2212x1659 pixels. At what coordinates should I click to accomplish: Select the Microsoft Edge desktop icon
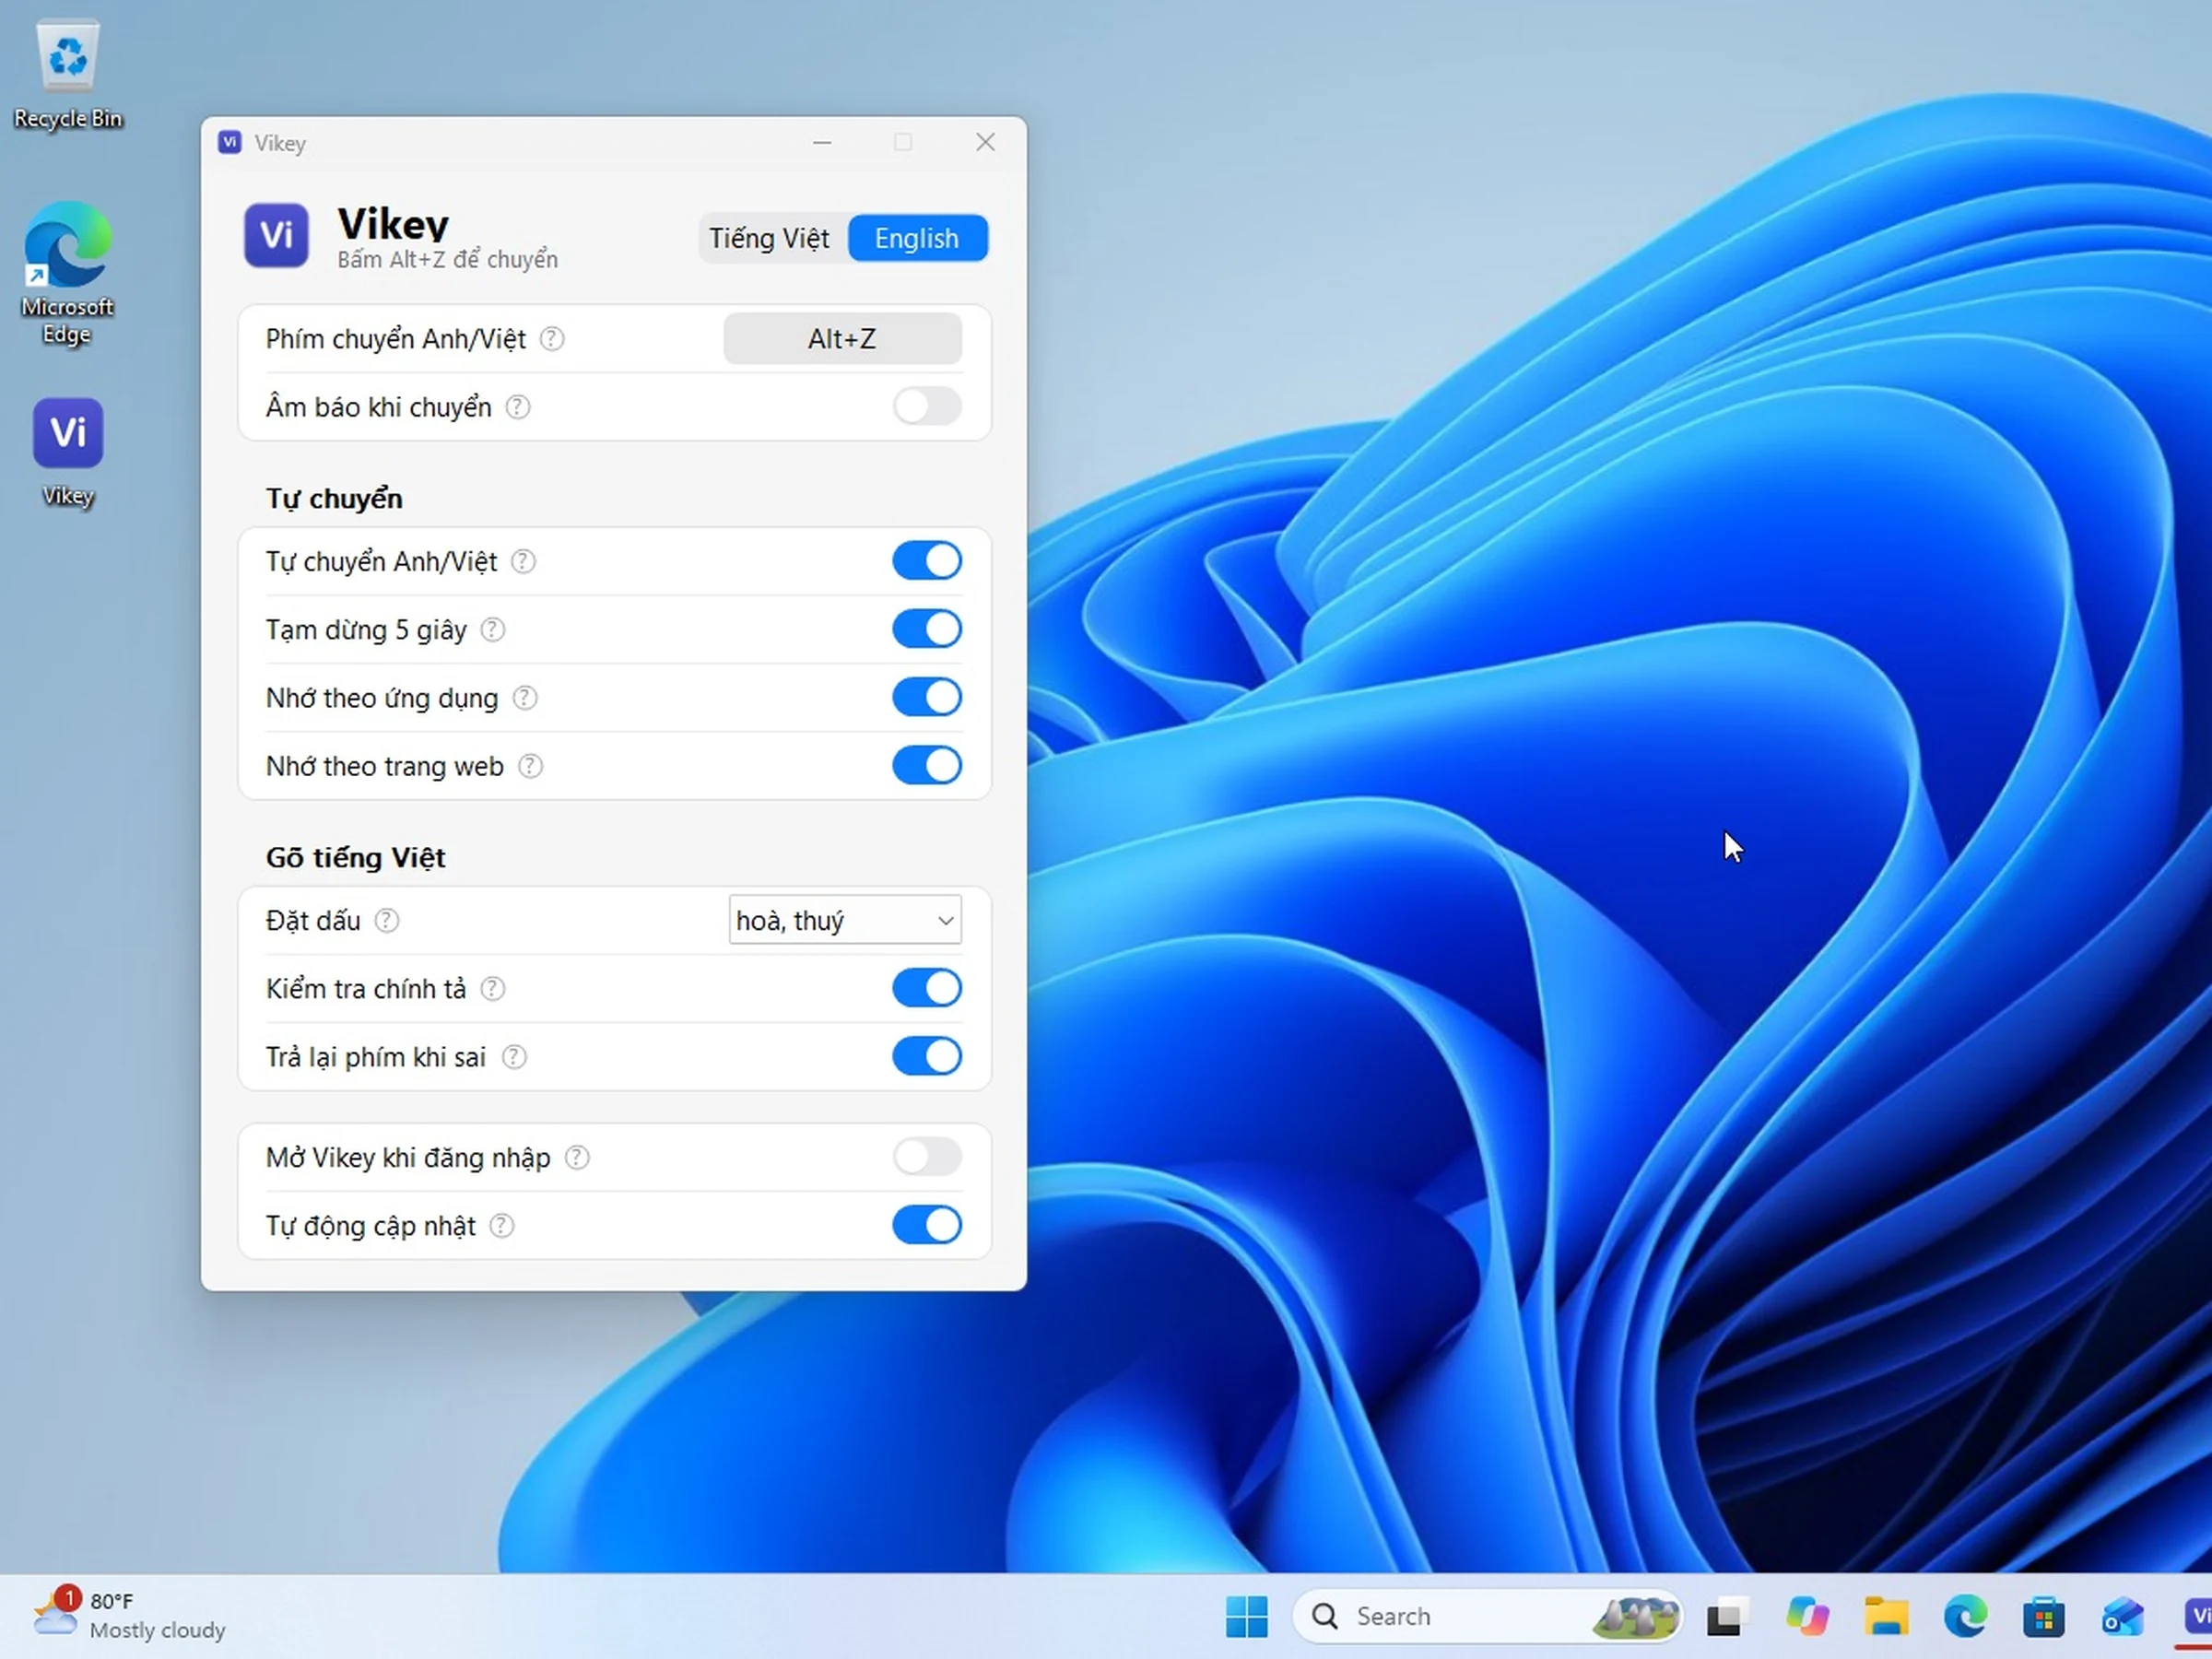(67, 273)
